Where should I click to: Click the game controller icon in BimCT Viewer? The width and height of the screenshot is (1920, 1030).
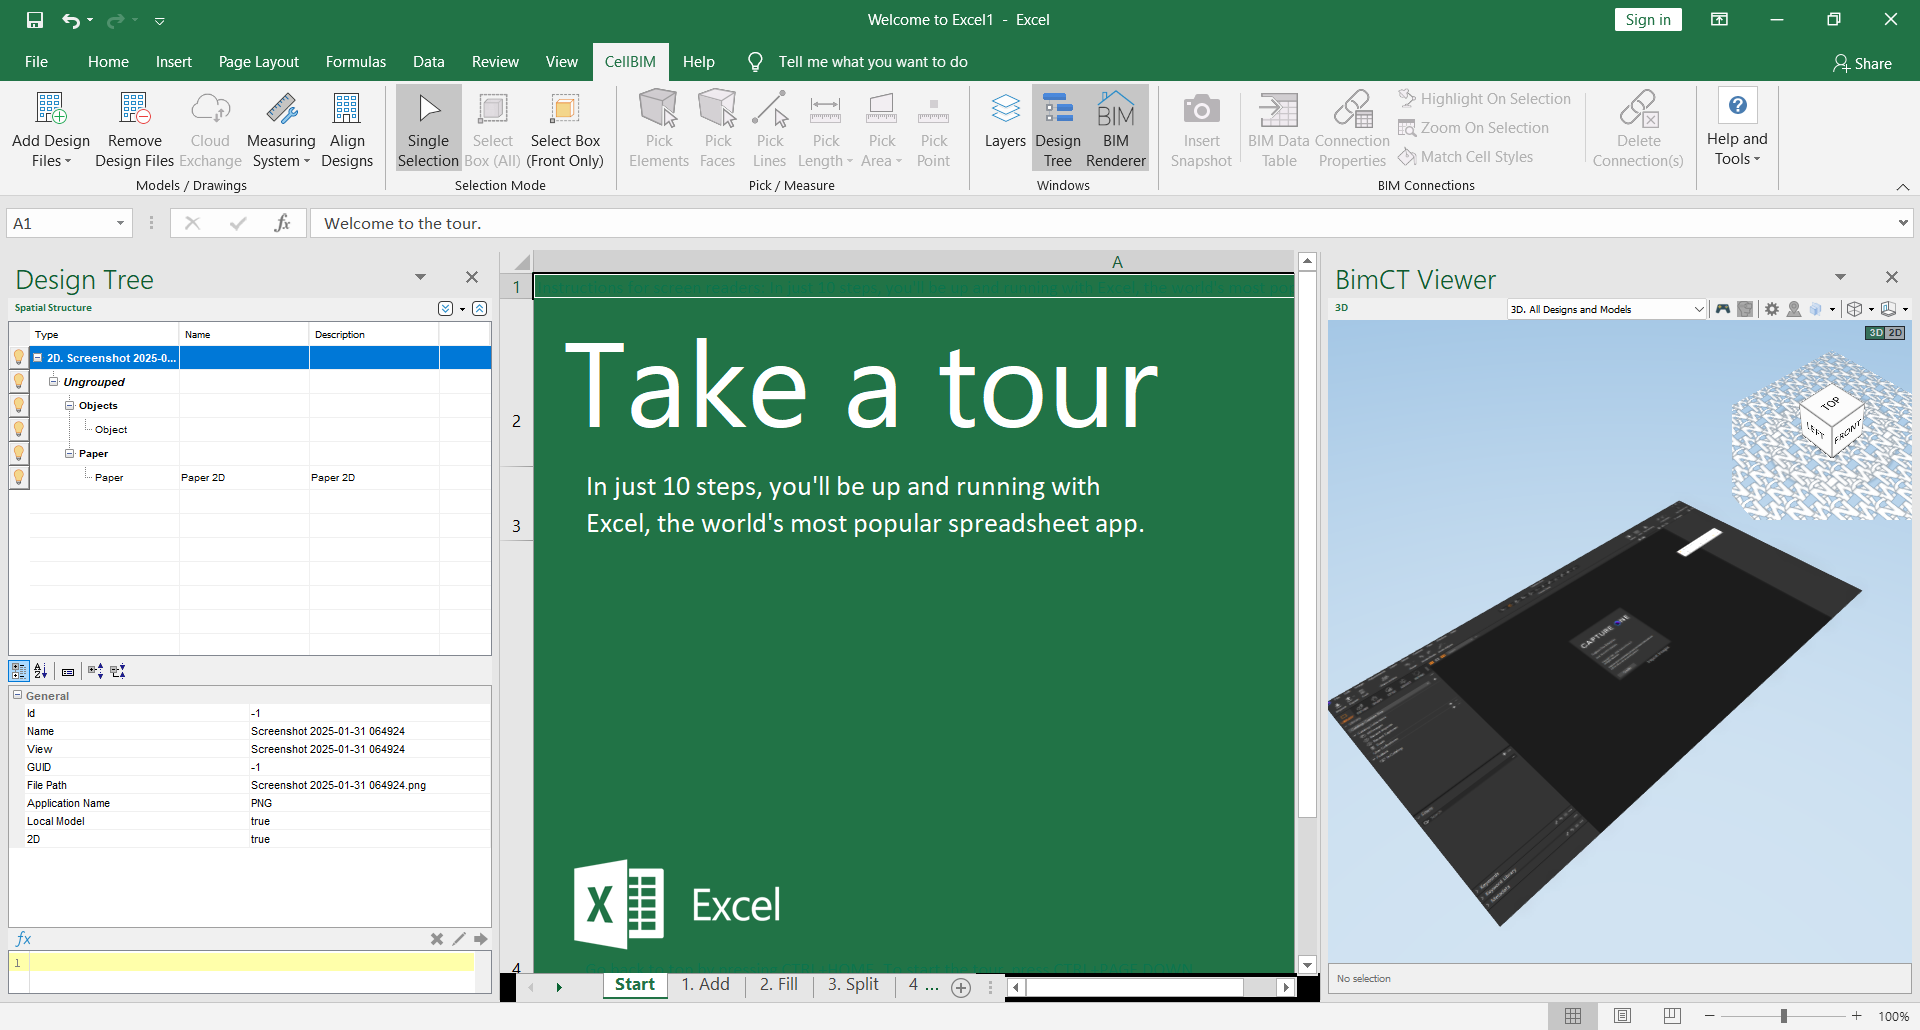(1723, 309)
